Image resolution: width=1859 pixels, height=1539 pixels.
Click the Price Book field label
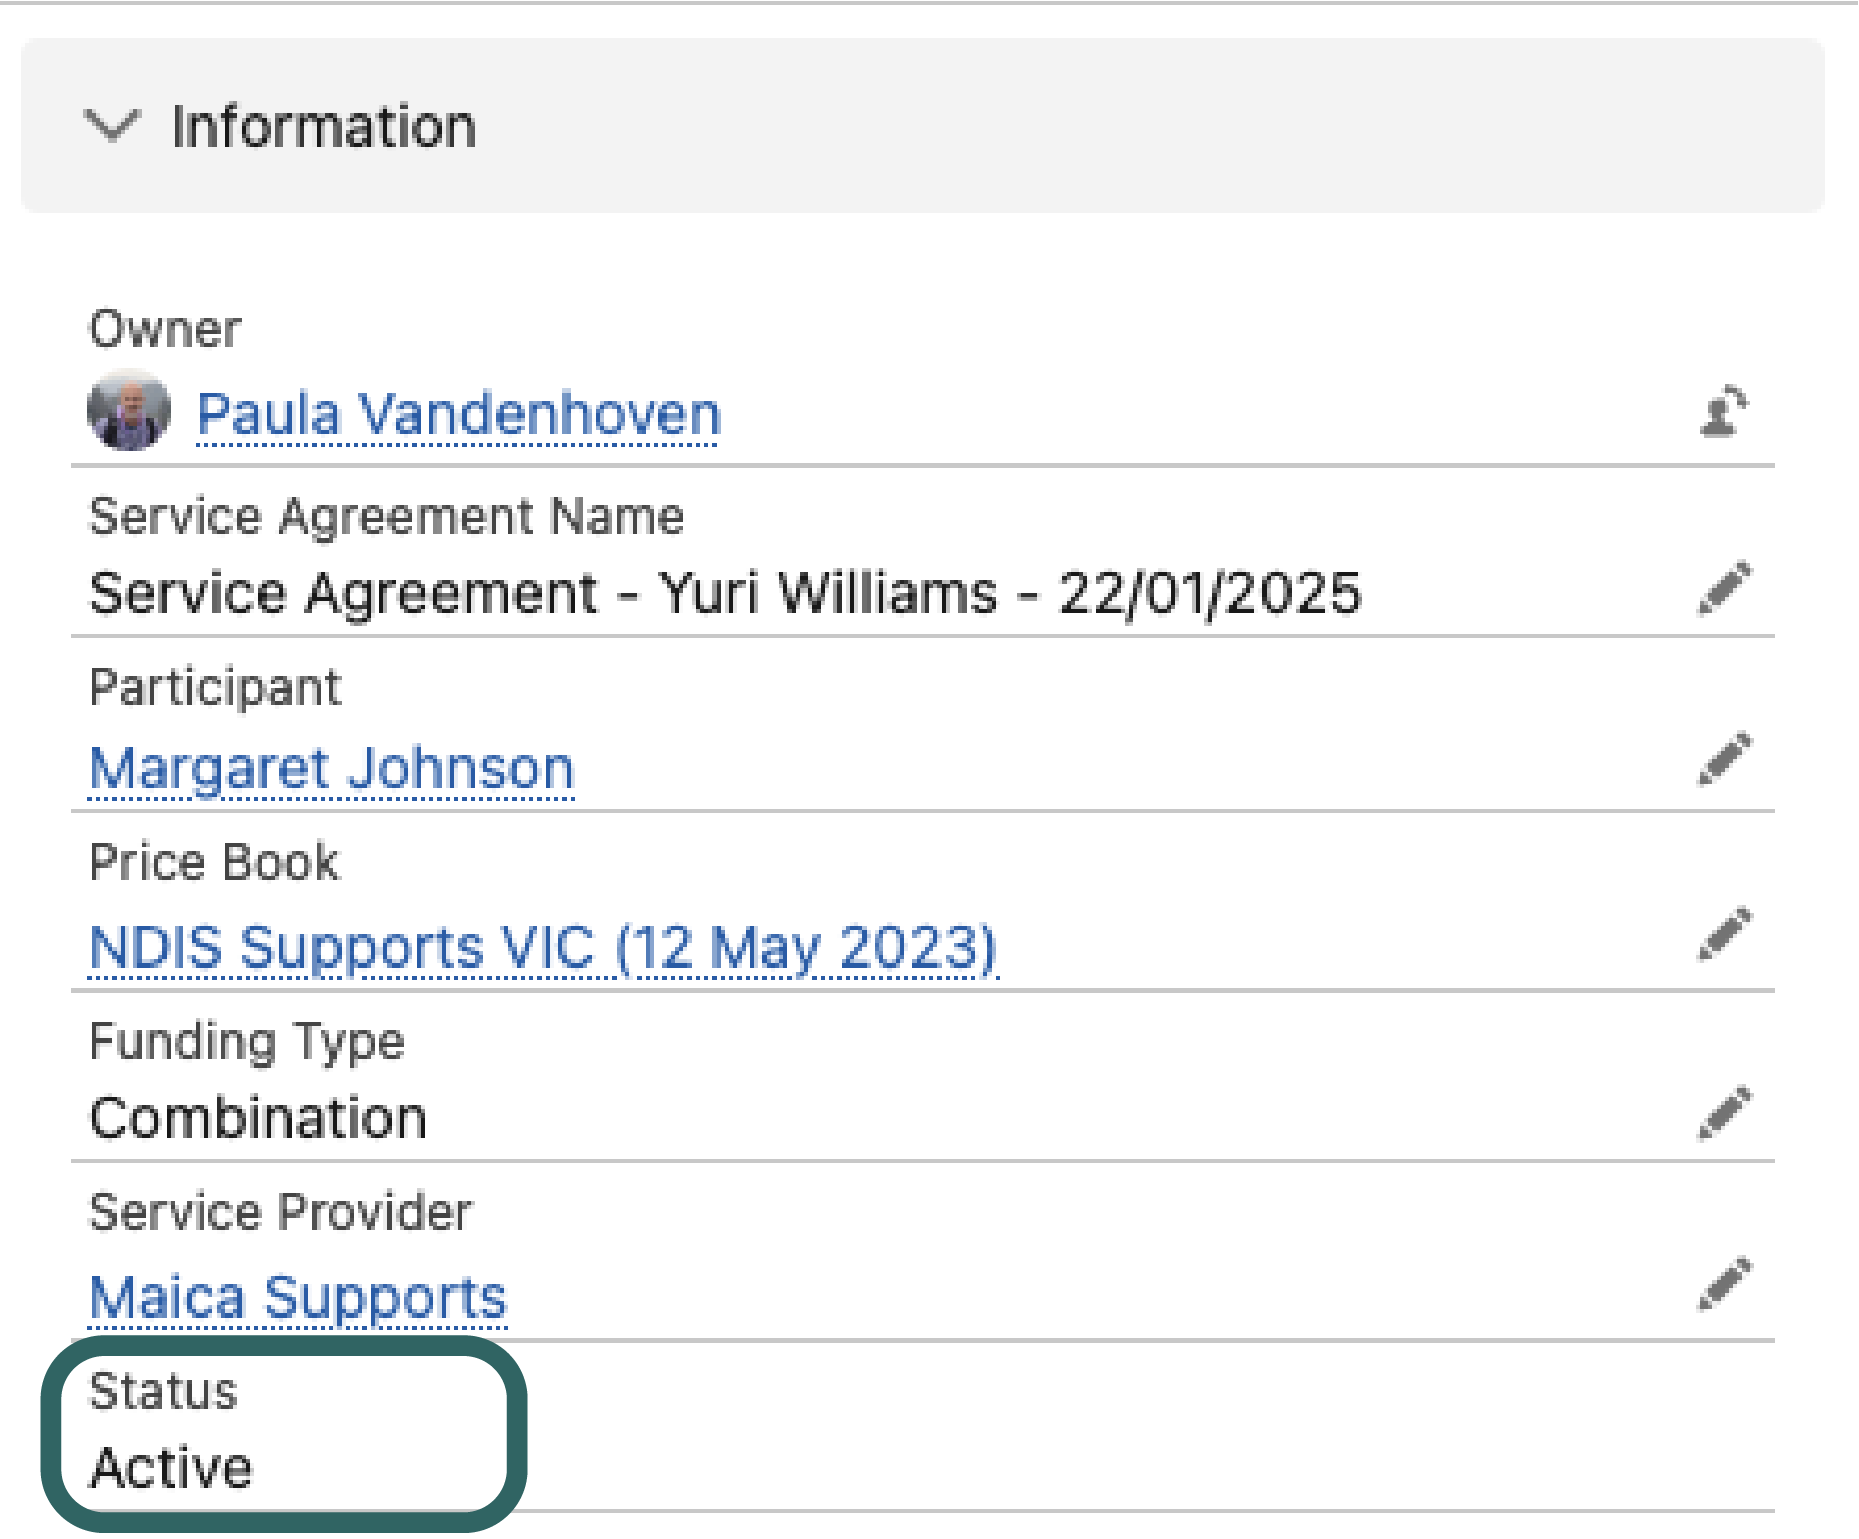pos(214,862)
